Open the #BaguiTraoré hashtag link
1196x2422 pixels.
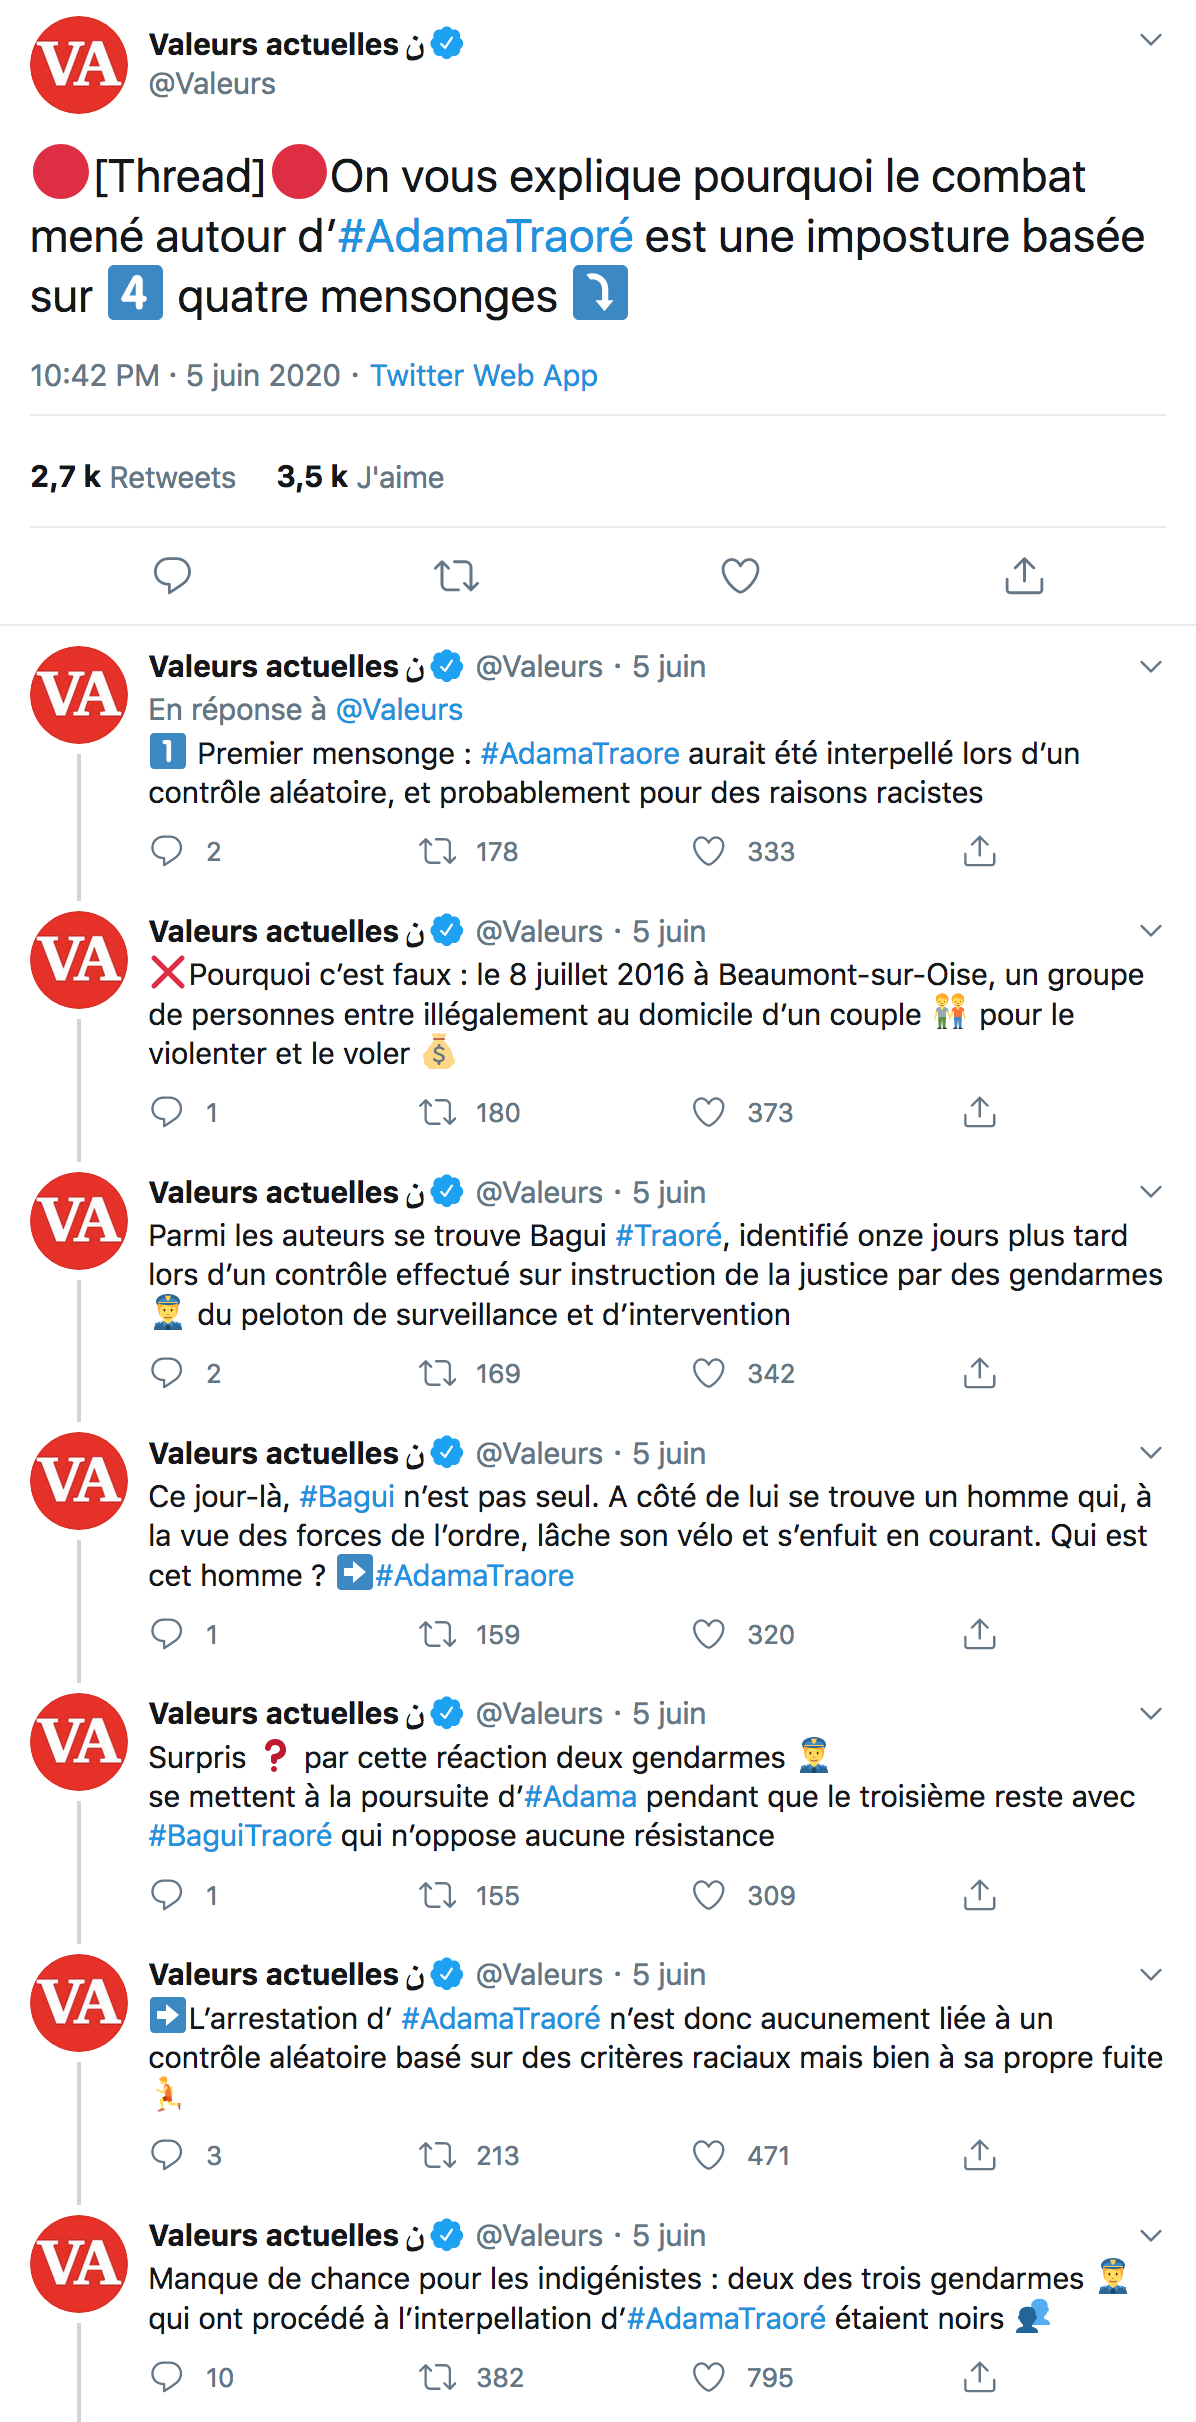click(240, 1836)
